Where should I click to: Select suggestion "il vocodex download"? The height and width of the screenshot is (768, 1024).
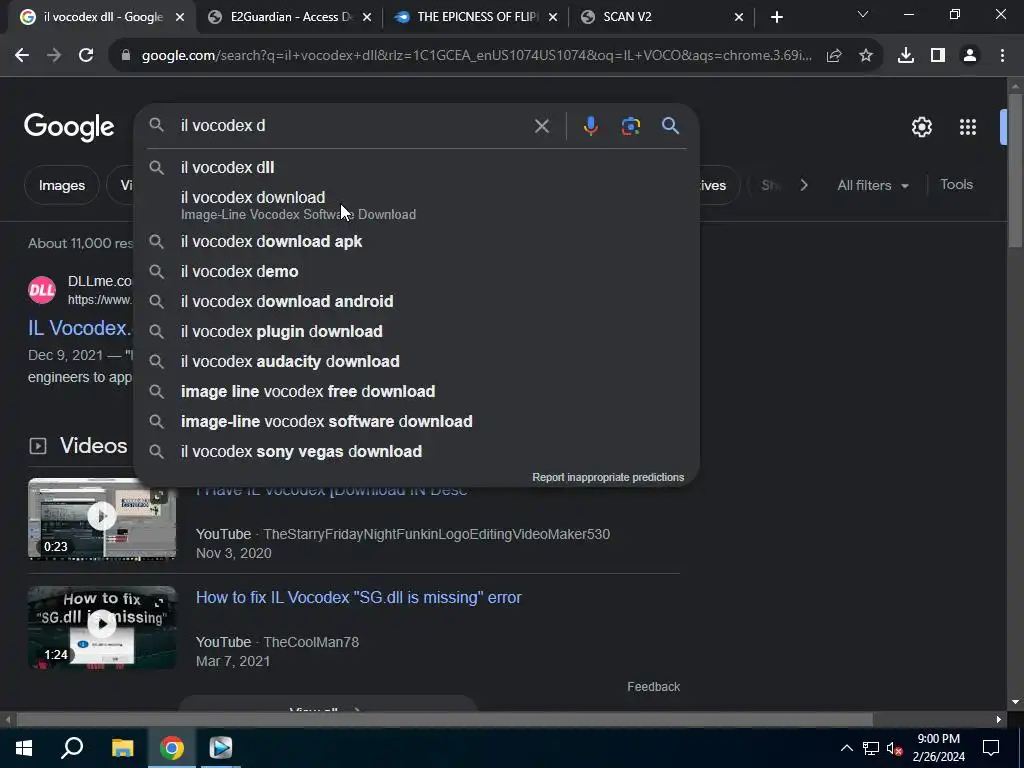(415, 205)
